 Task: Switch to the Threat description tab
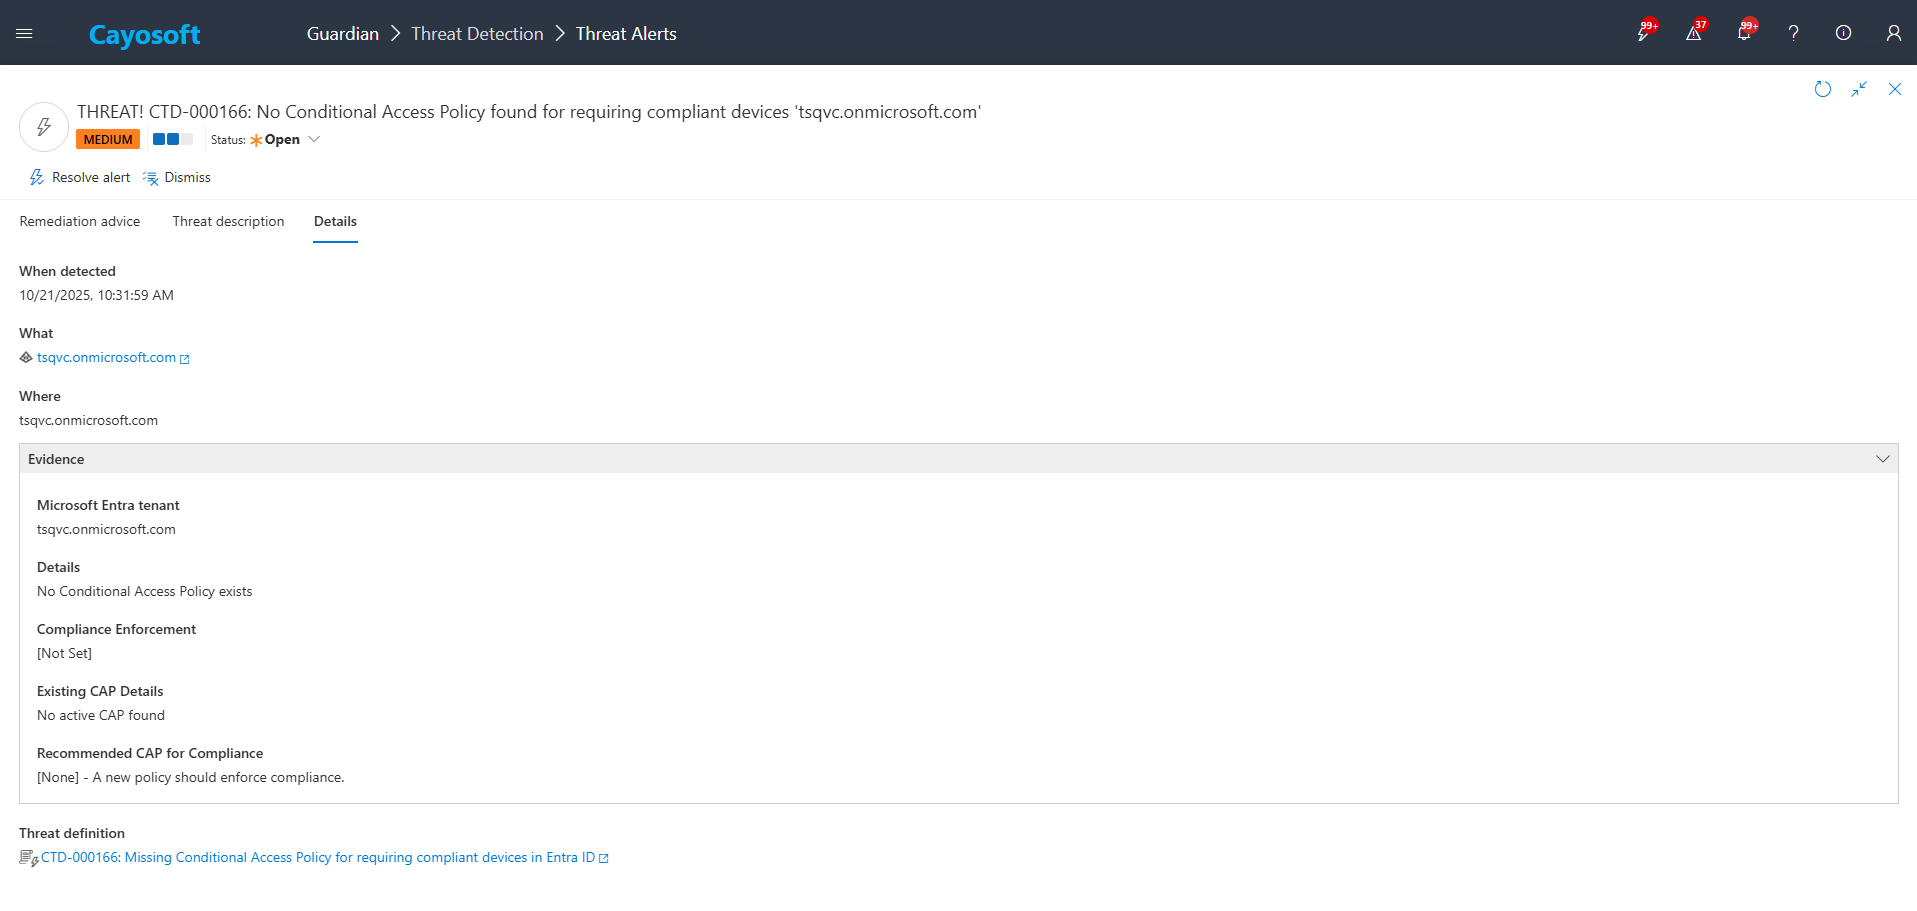(x=228, y=221)
